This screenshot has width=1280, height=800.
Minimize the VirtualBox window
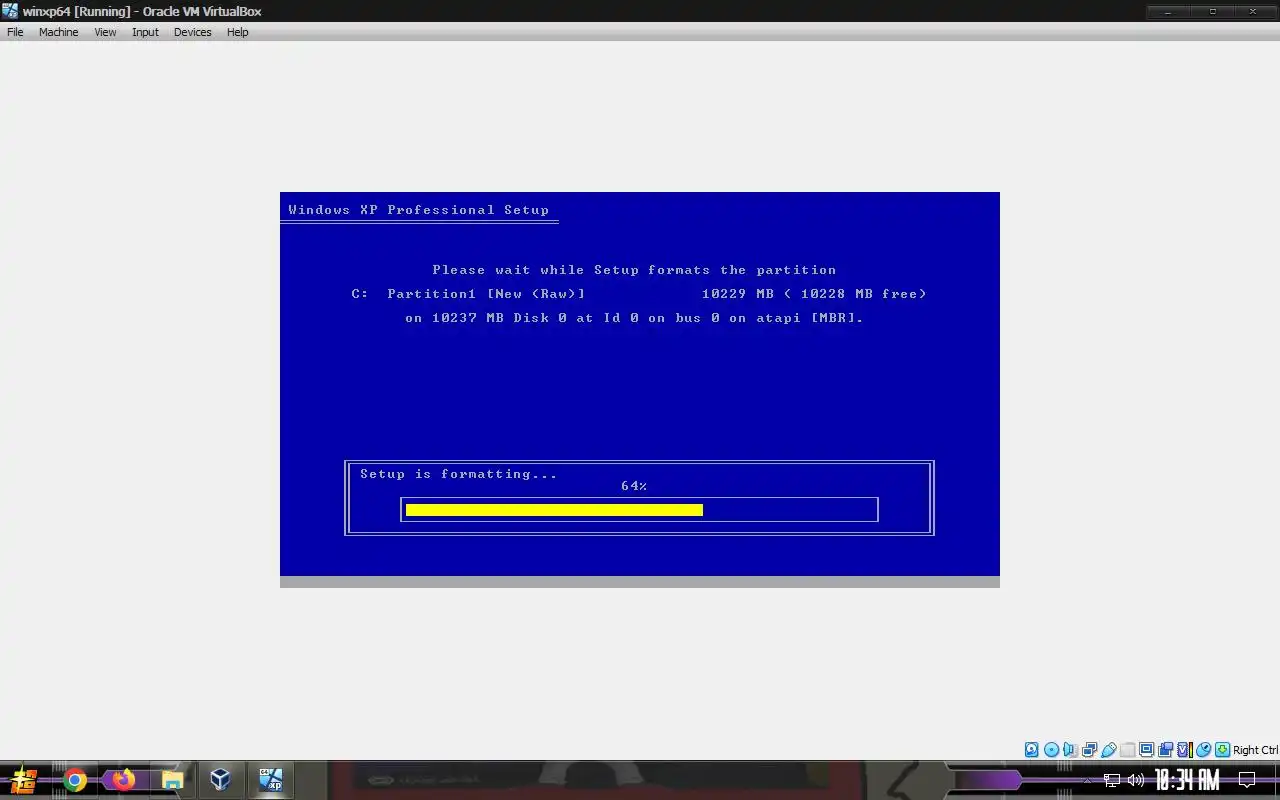point(1168,11)
